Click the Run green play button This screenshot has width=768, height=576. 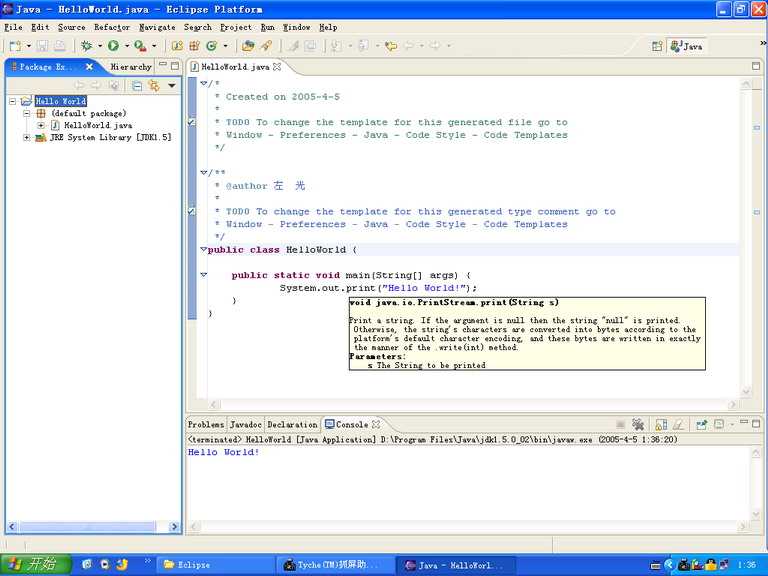[113, 46]
